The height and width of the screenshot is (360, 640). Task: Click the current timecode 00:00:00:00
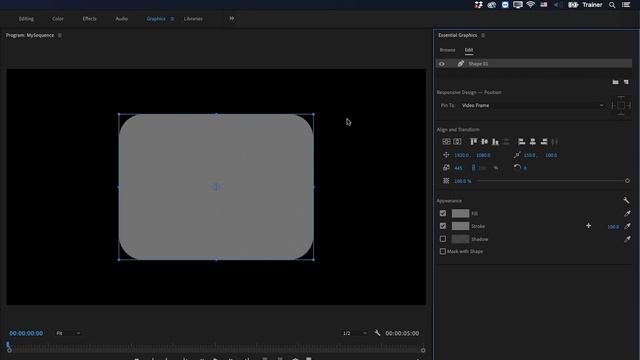[26, 333]
